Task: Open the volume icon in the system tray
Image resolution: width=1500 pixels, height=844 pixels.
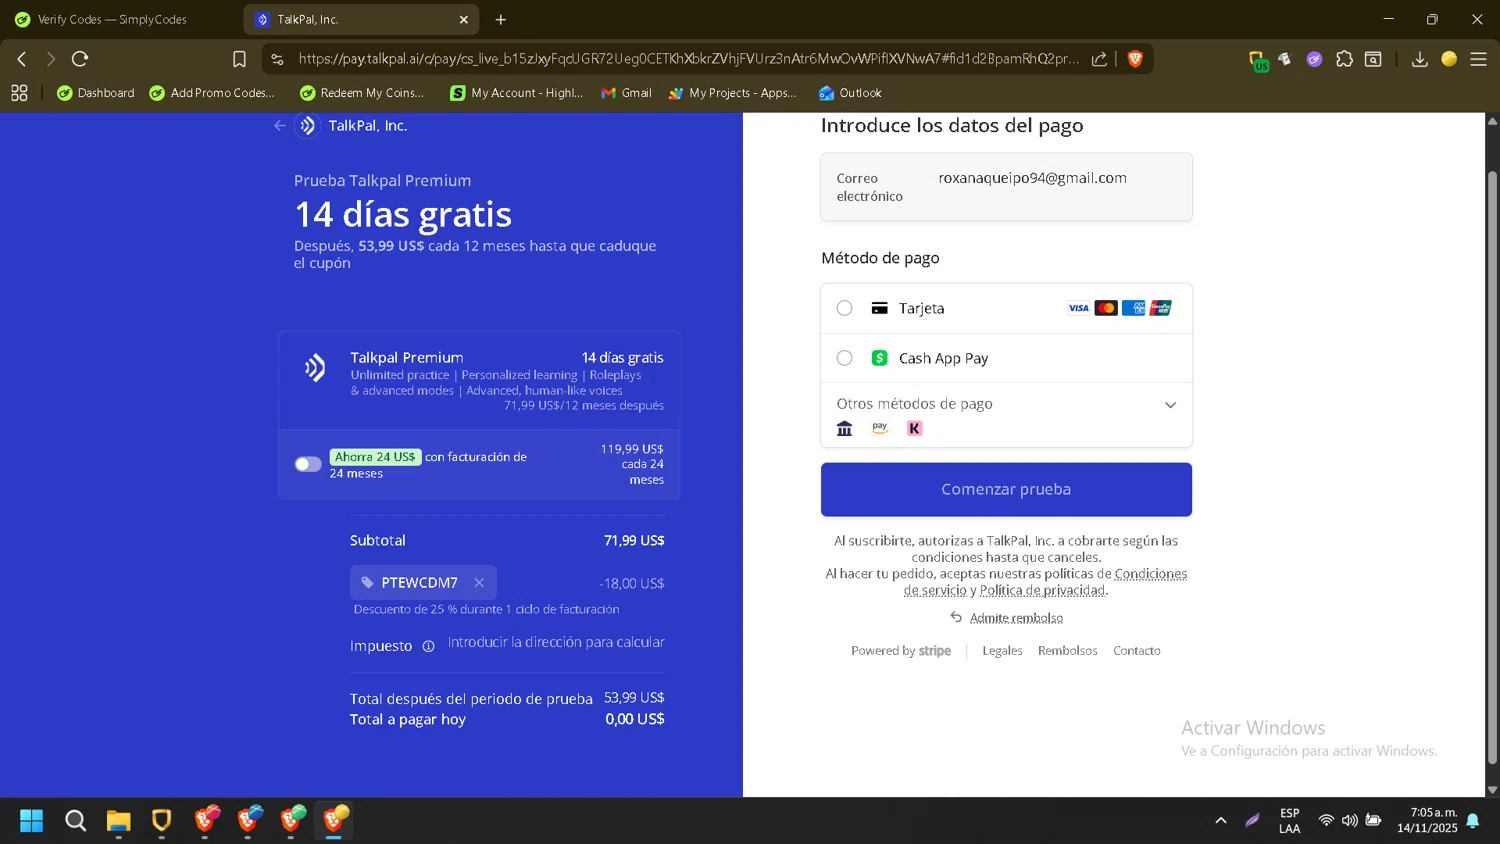Action: pos(1350,821)
